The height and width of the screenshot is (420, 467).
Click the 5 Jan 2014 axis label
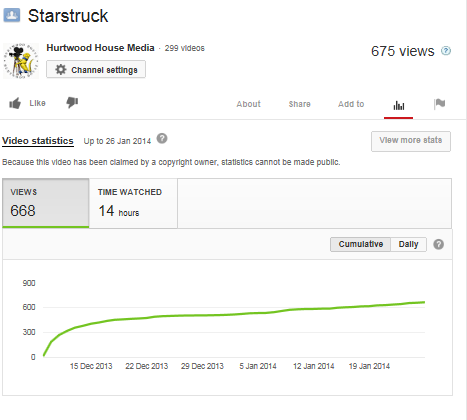point(258,366)
